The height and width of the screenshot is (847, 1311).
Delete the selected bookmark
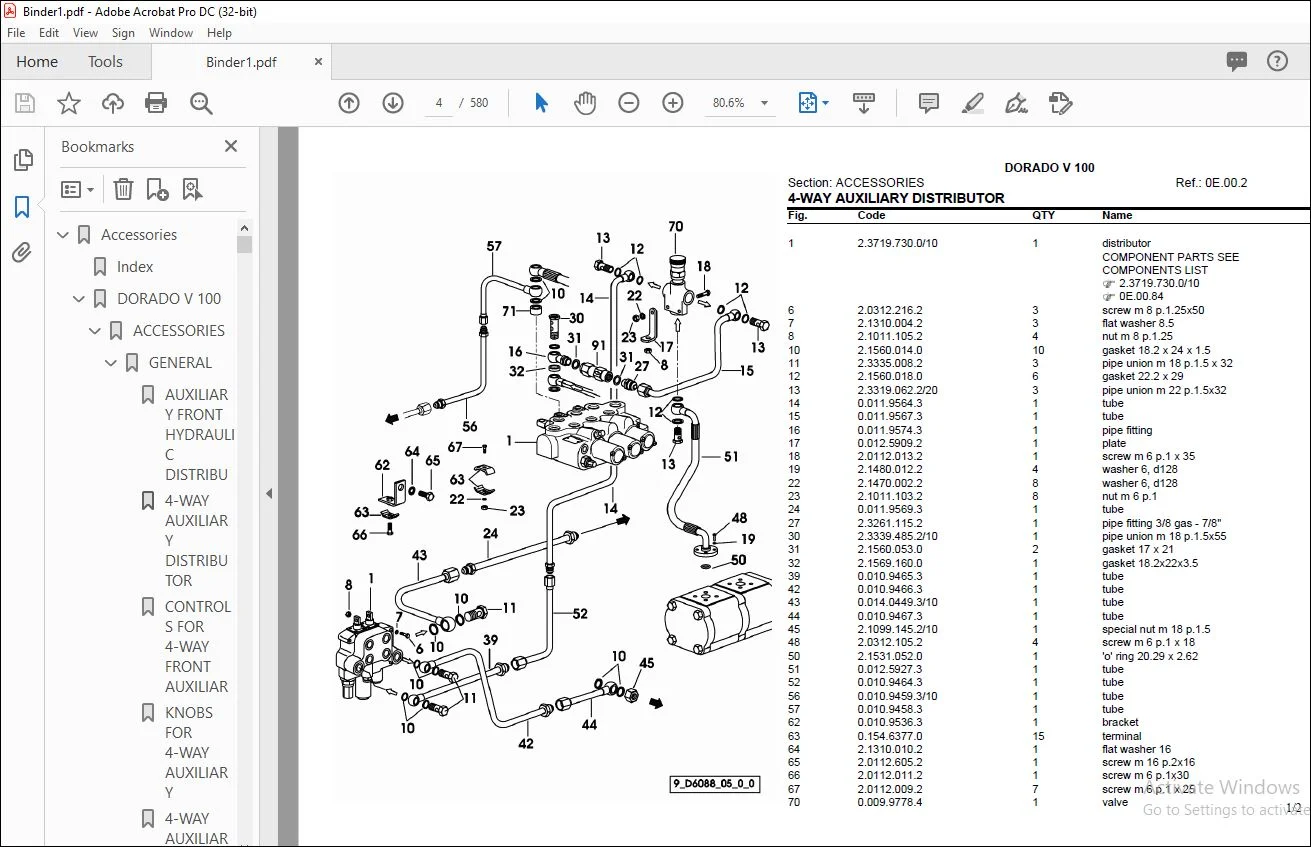[x=123, y=189]
